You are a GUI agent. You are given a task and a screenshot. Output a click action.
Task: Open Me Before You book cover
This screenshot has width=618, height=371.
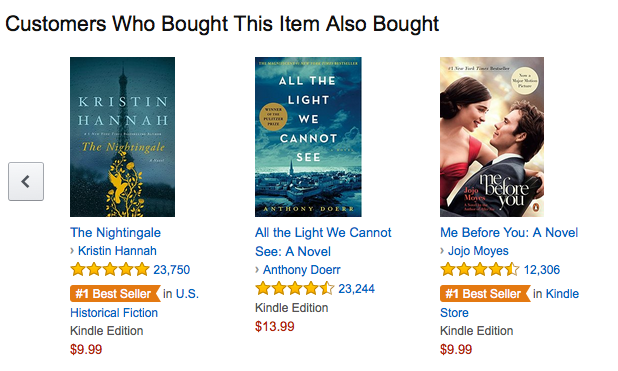492,137
